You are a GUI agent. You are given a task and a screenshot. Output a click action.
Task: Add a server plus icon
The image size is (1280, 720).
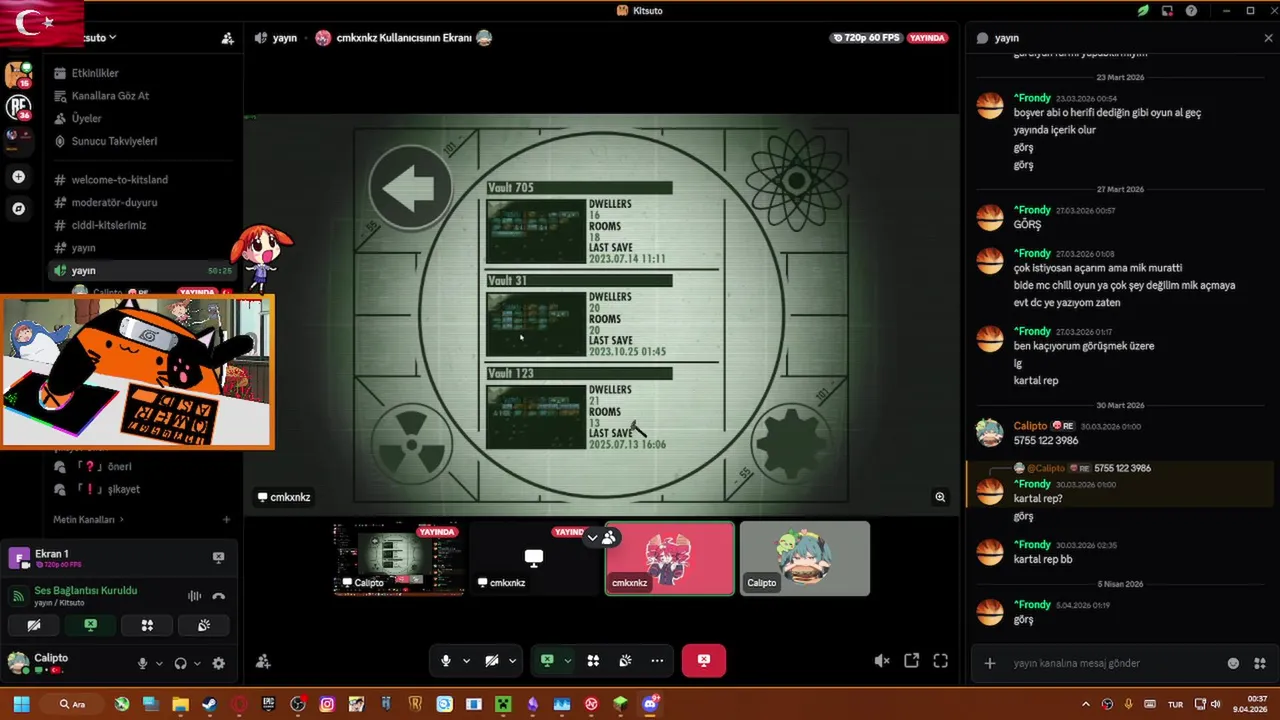(x=18, y=177)
